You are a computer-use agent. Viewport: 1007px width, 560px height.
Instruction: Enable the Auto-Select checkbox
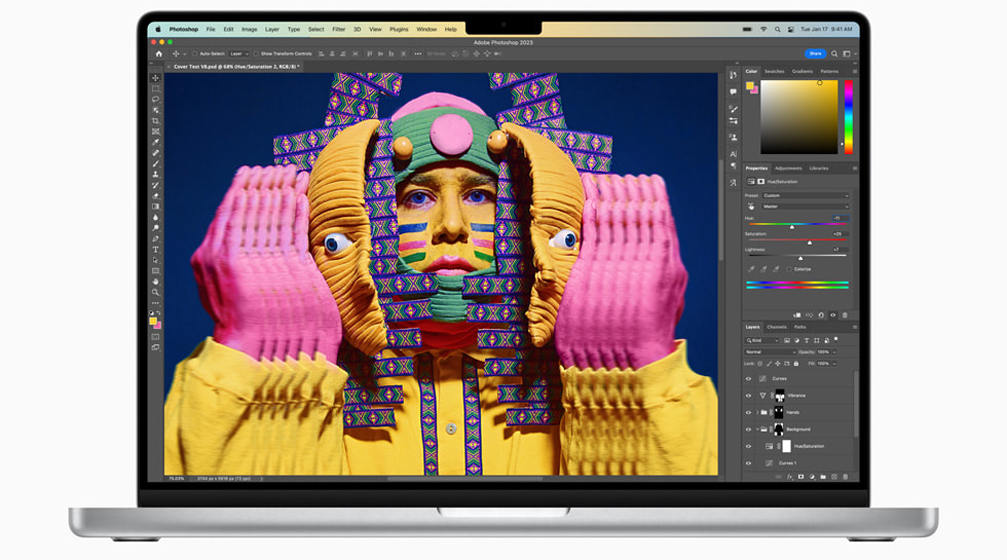[x=195, y=54]
